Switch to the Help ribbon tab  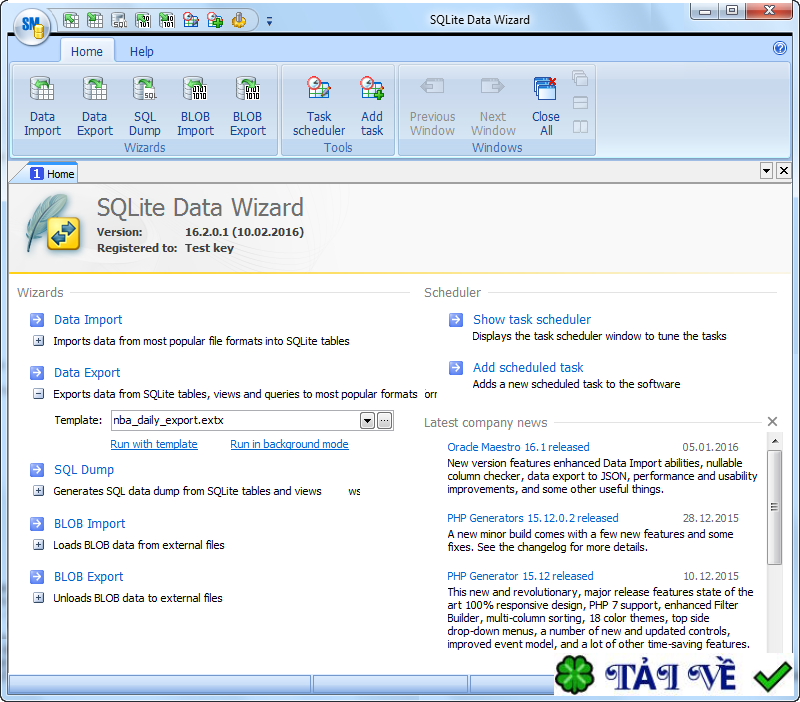tap(142, 51)
